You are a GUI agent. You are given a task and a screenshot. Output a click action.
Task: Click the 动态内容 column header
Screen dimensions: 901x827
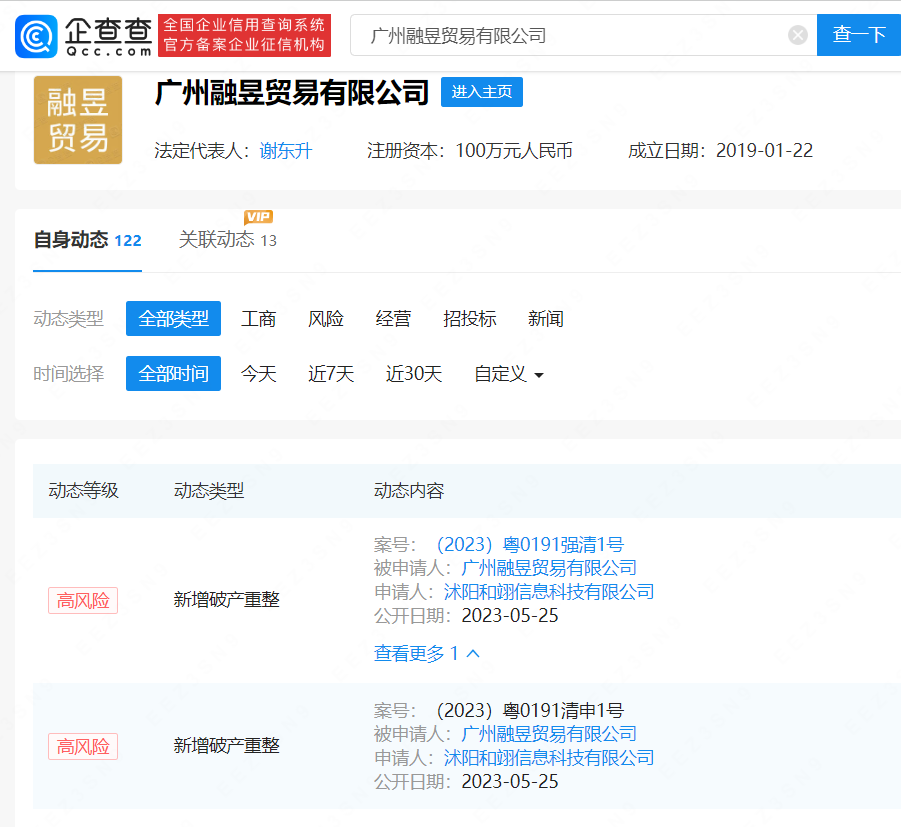point(409,490)
